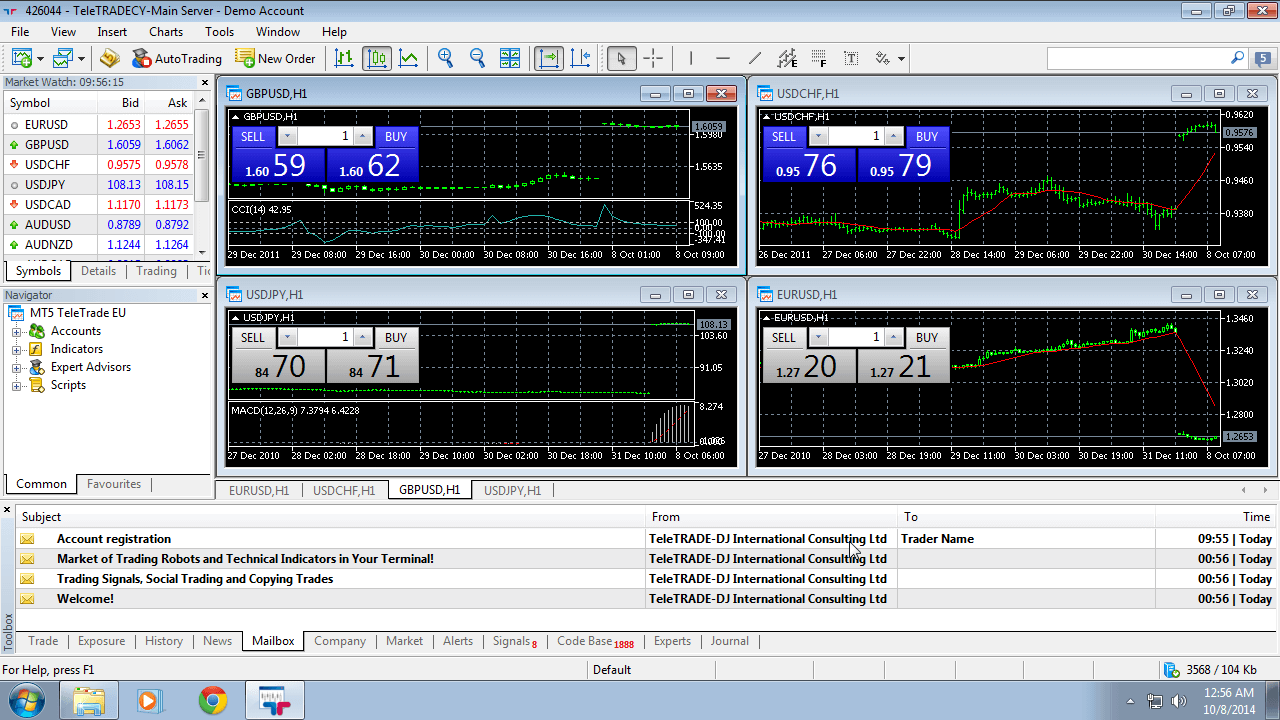Open the Charts menu
Image resolution: width=1280 pixels, height=720 pixels.
[166, 32]
